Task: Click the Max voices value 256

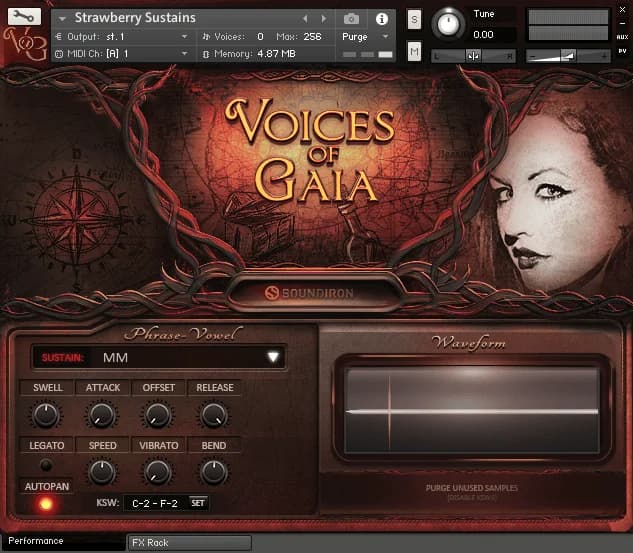Action: (312, 37)
